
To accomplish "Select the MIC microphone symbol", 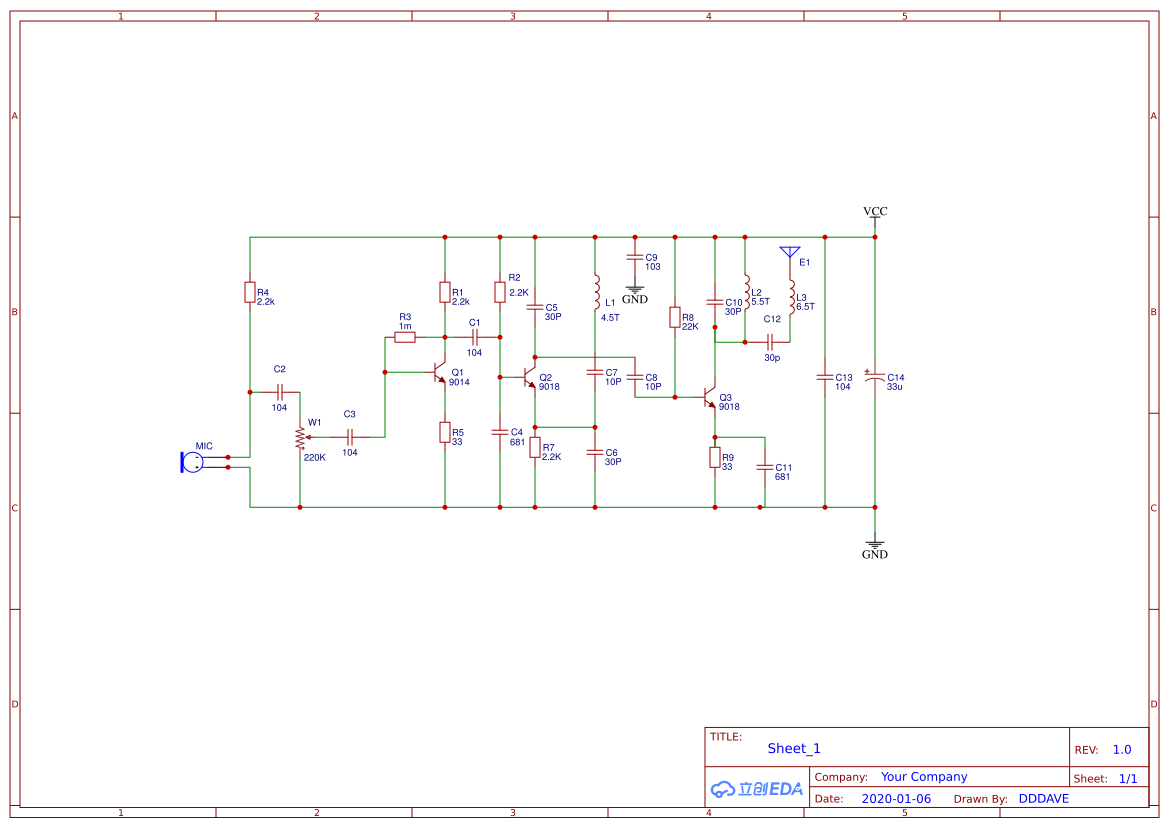I will pos(192,462).
